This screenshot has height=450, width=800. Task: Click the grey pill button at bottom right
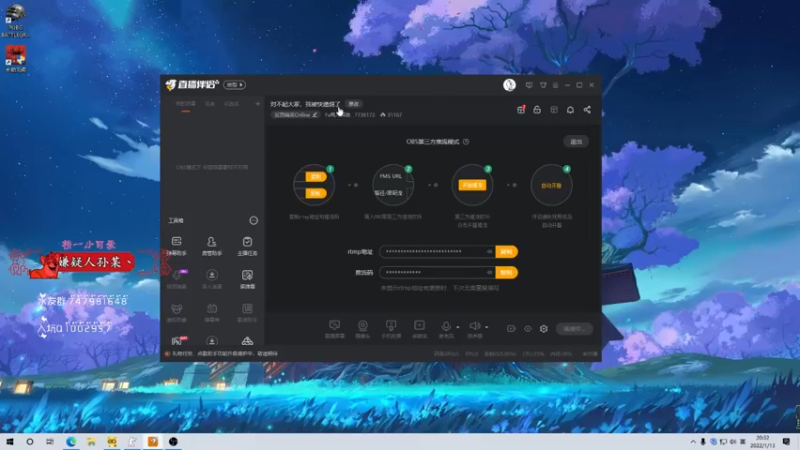click(574, 329)
